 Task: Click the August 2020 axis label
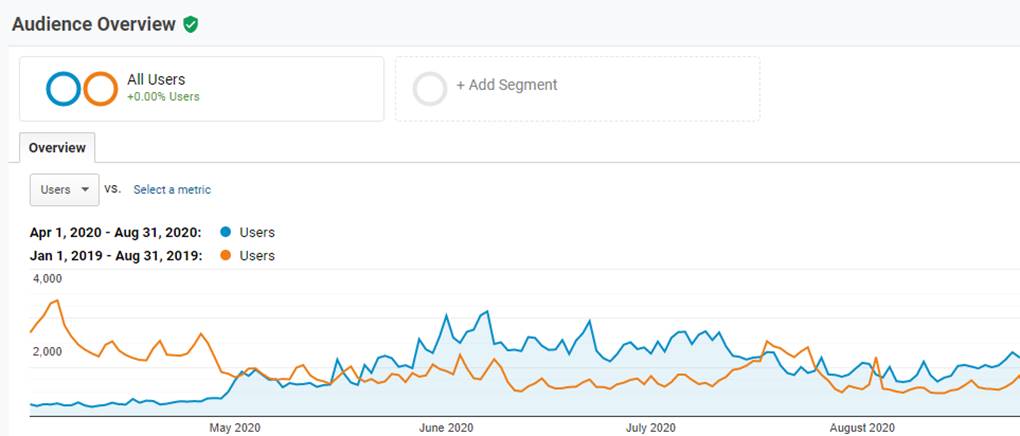point(862,428)
